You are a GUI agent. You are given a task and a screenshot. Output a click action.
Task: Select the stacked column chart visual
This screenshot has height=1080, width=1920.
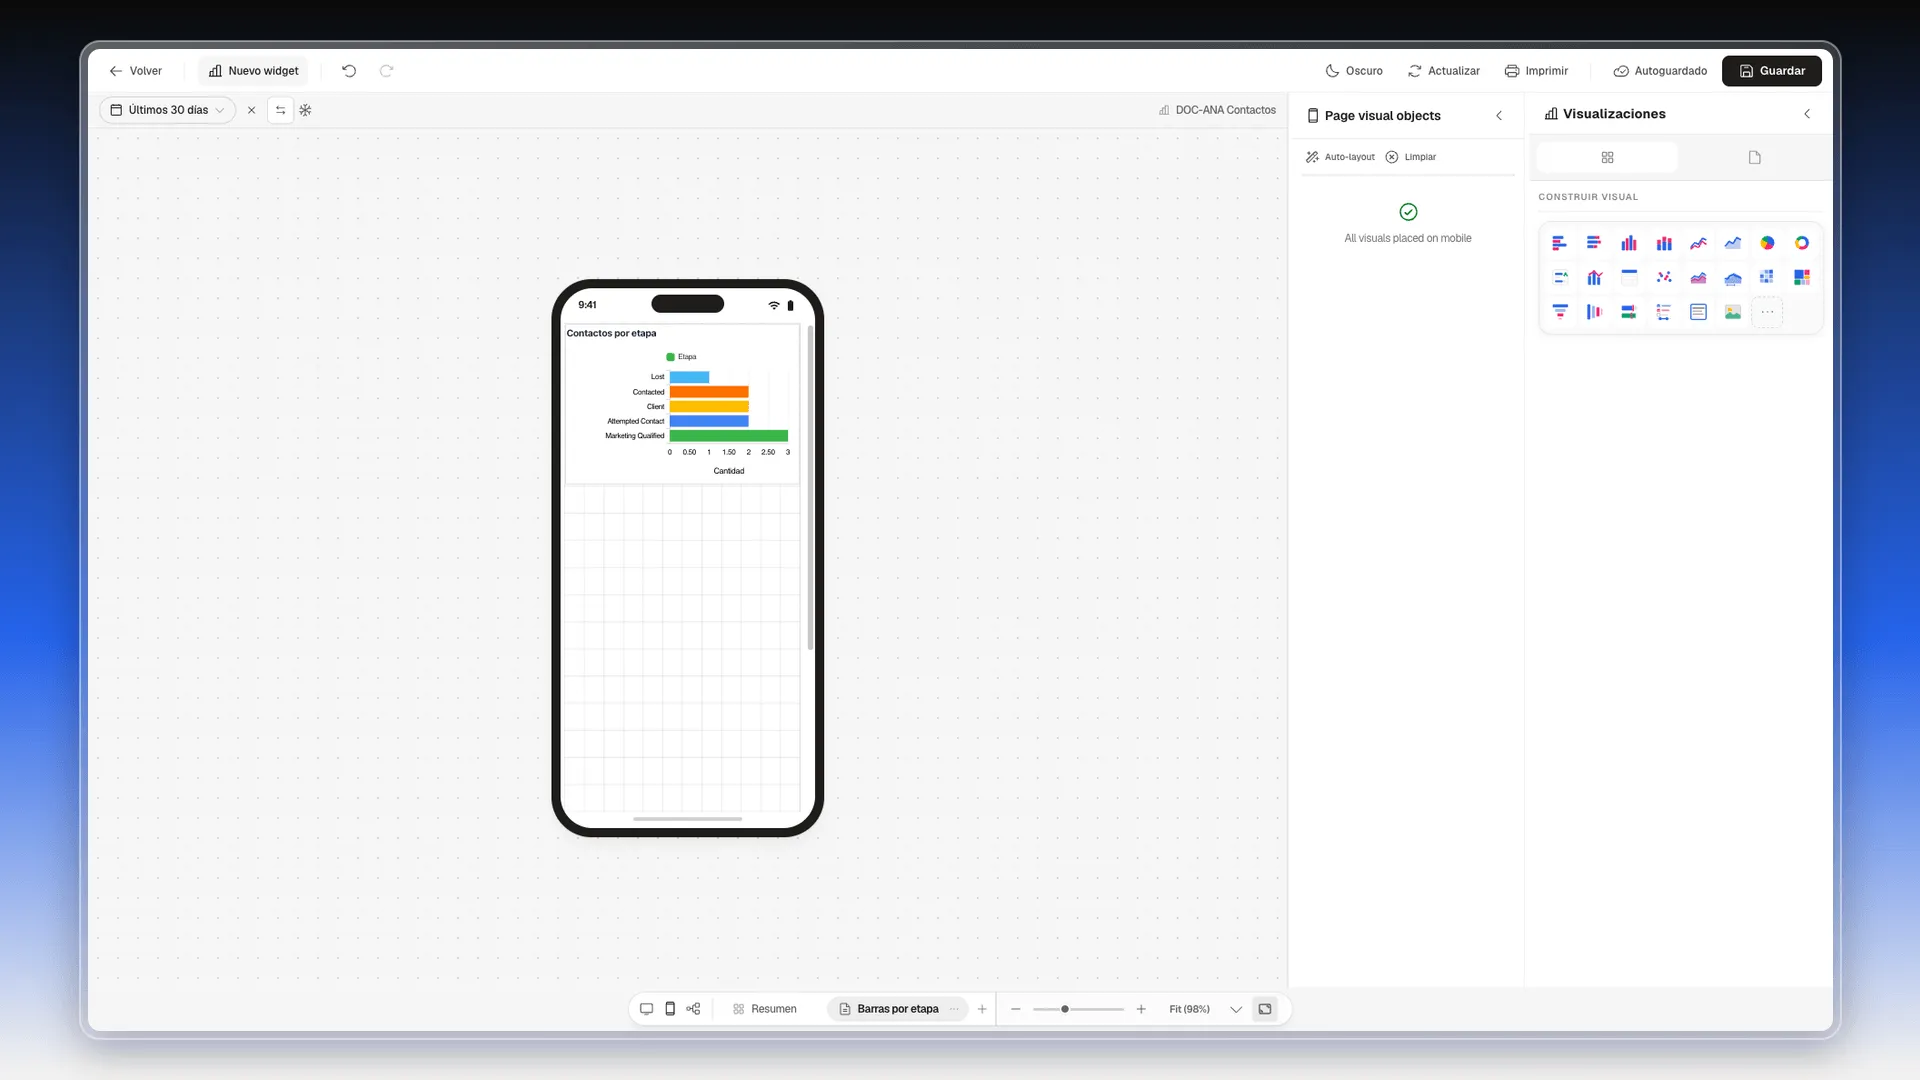pos(1664,243)
